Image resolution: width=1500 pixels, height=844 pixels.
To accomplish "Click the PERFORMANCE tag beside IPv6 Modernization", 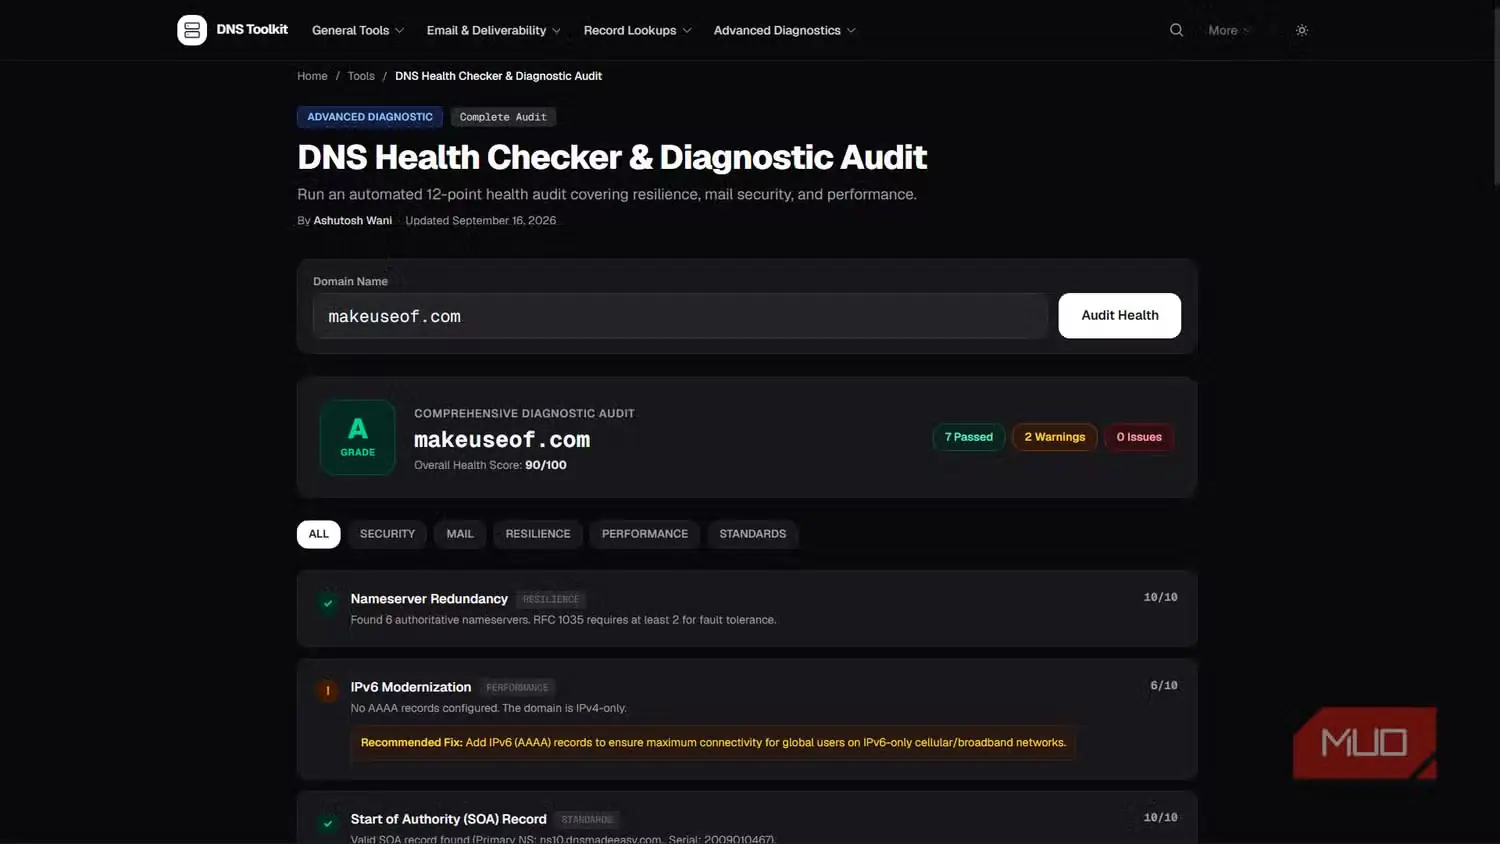I will click(517, 688).
